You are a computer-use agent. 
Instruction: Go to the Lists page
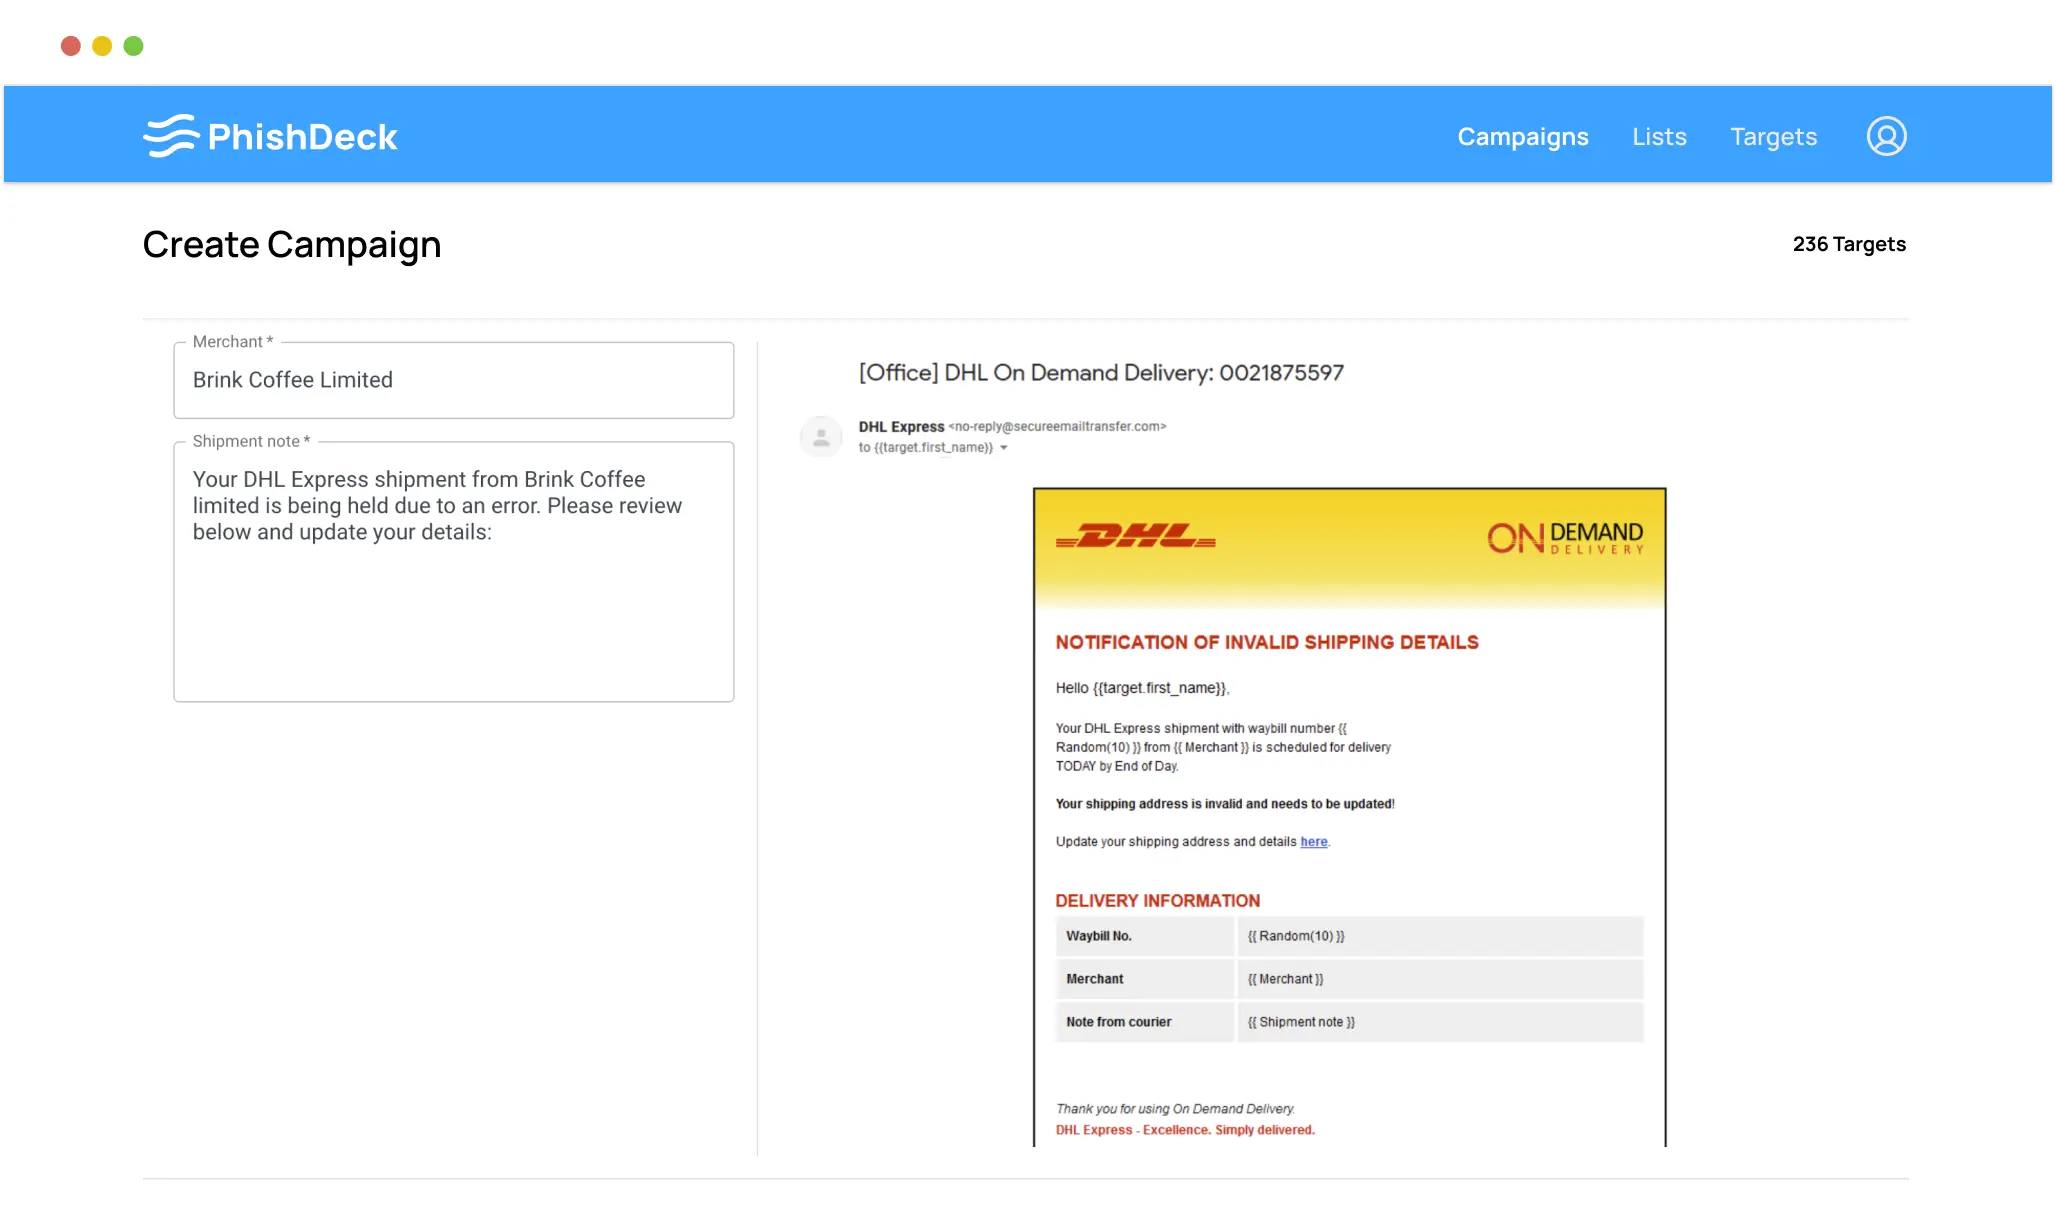click(x=1659, y=136)
